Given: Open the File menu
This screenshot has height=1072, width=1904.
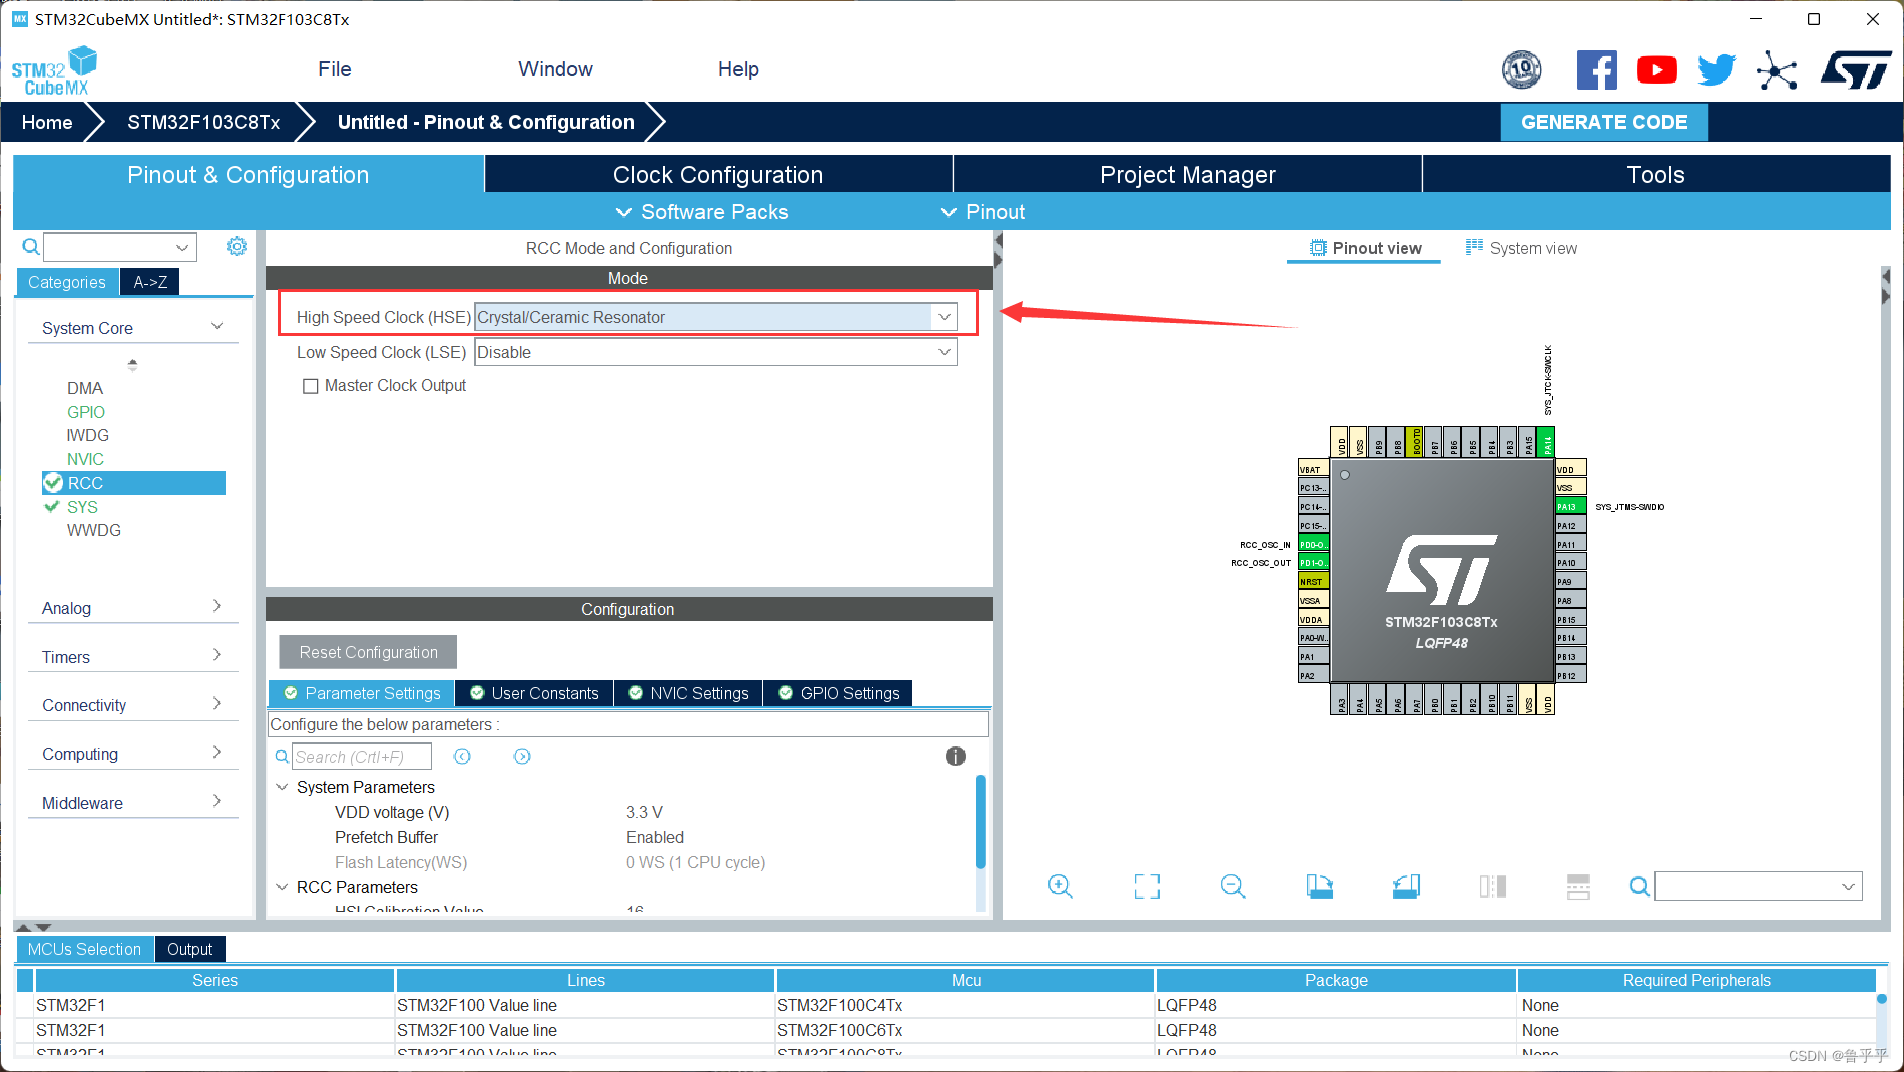Looking at the screenshot, I should coord(335,69).
